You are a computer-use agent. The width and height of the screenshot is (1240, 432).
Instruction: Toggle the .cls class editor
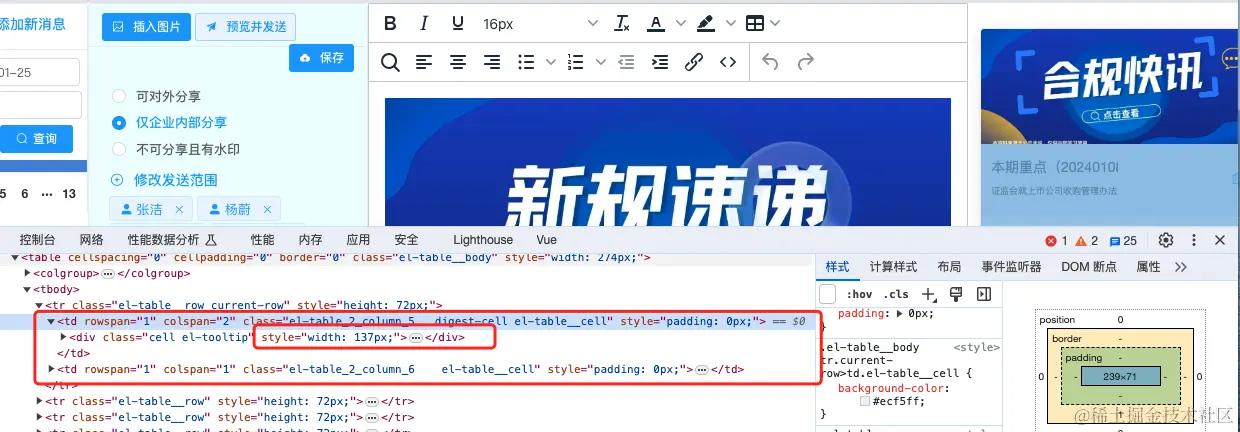(x=897, y=294)
